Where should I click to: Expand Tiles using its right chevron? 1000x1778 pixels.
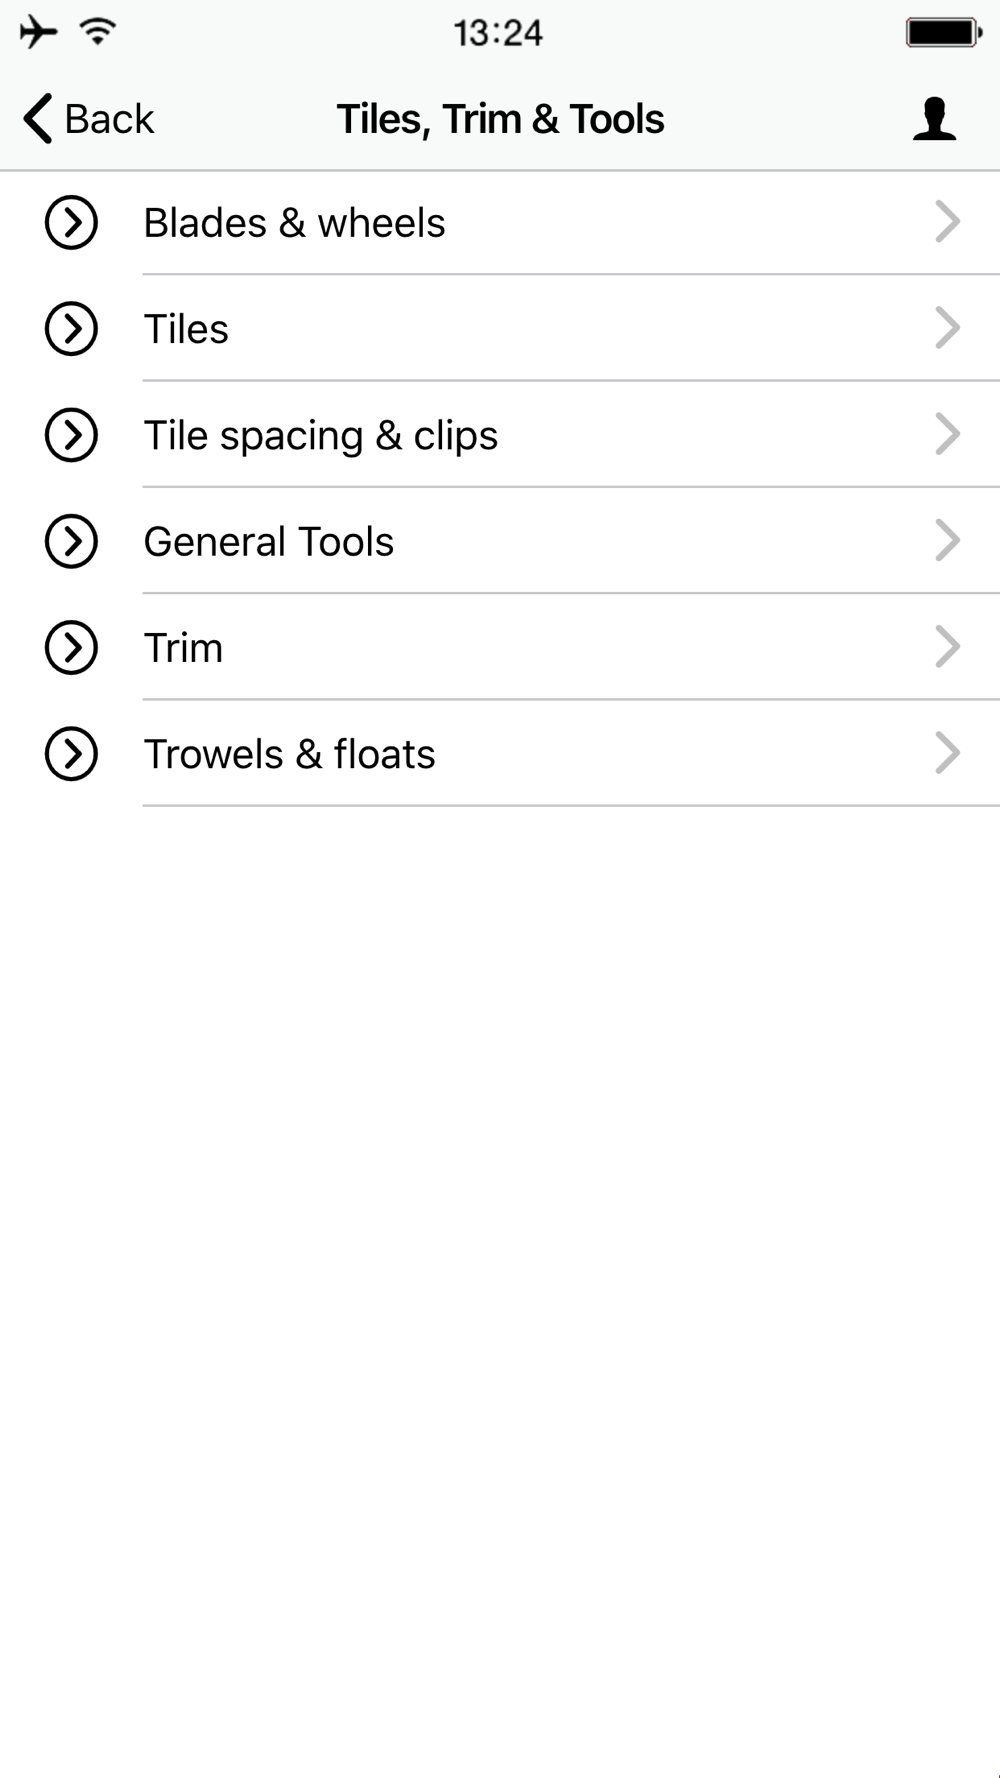(947, 328)
